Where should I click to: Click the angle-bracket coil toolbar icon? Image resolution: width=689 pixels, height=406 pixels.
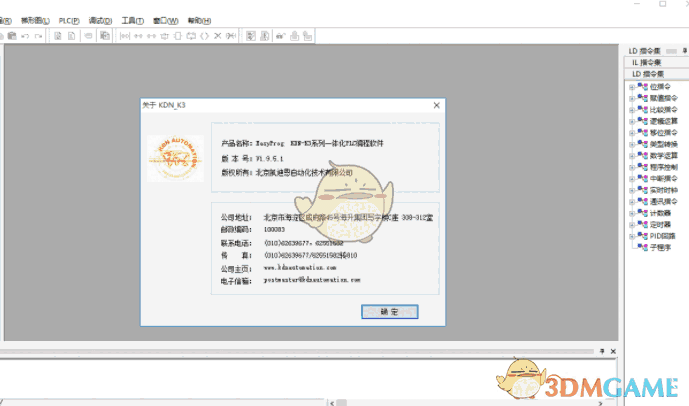(x=204, y=36)
